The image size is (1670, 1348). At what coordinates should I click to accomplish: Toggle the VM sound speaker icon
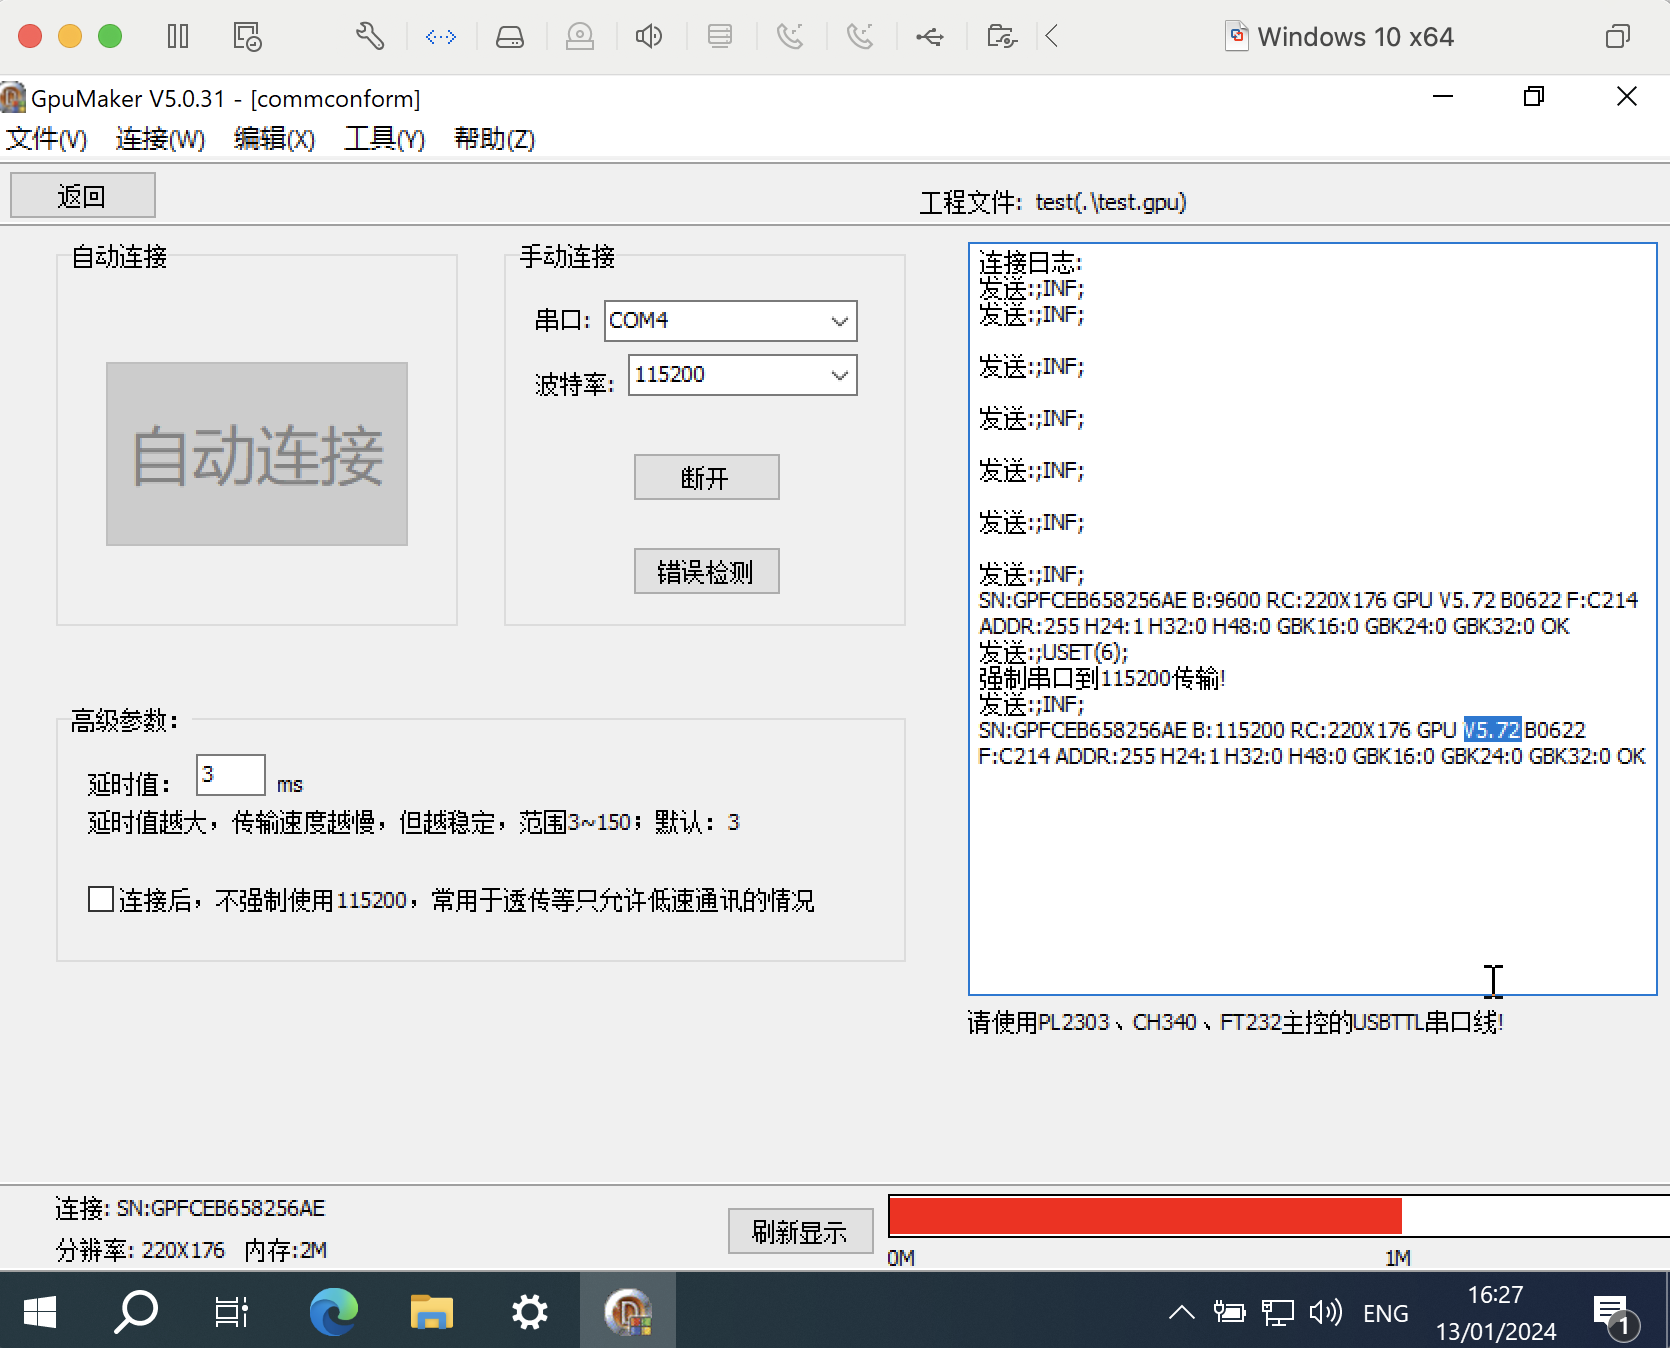click(x=649, y=37)
